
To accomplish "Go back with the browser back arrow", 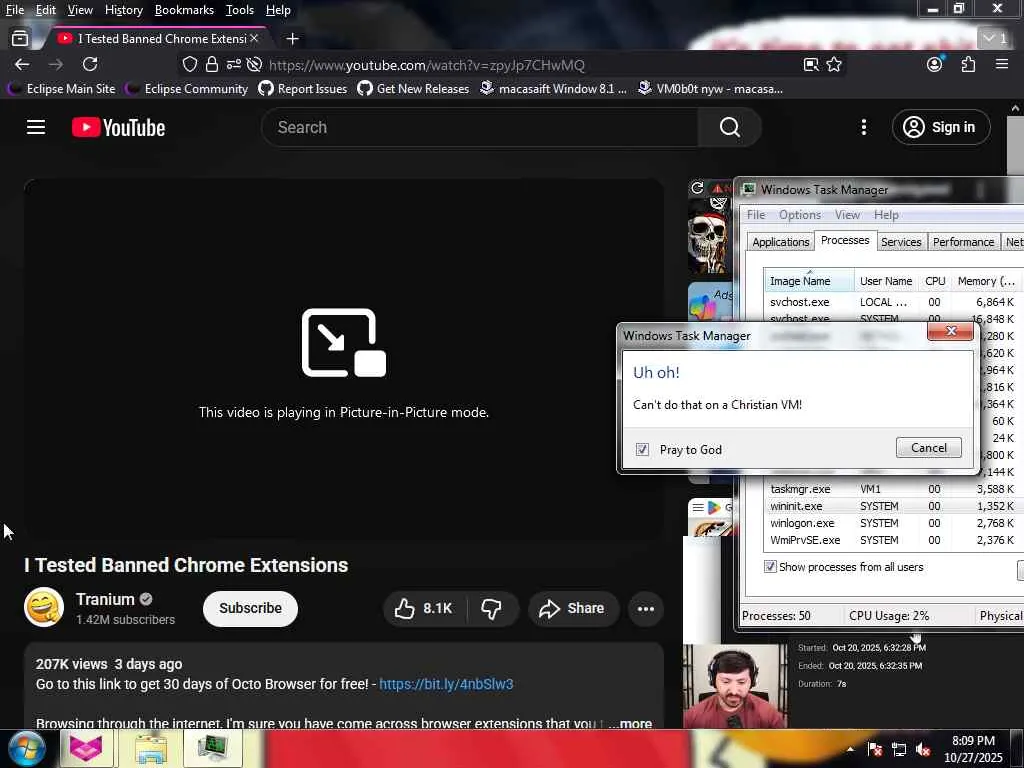I will click(x=22, y=64).
